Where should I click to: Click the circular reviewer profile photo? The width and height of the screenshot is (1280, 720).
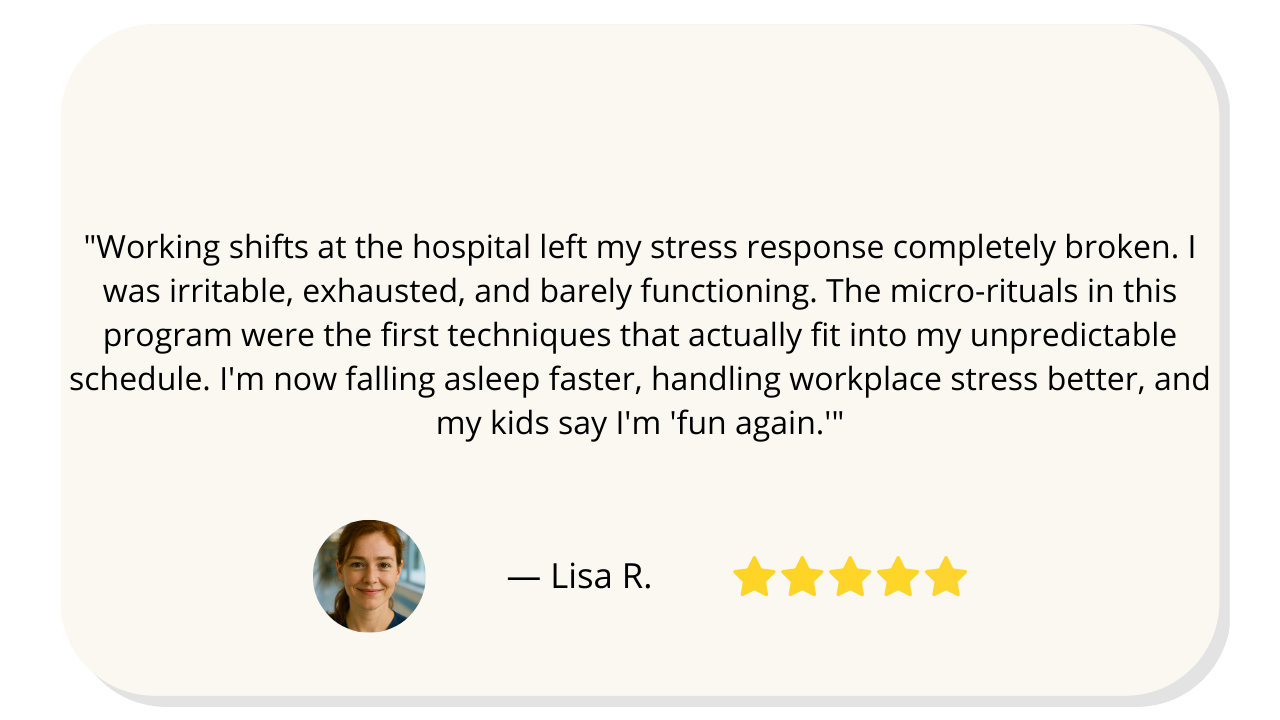click(x=369, y=576)
